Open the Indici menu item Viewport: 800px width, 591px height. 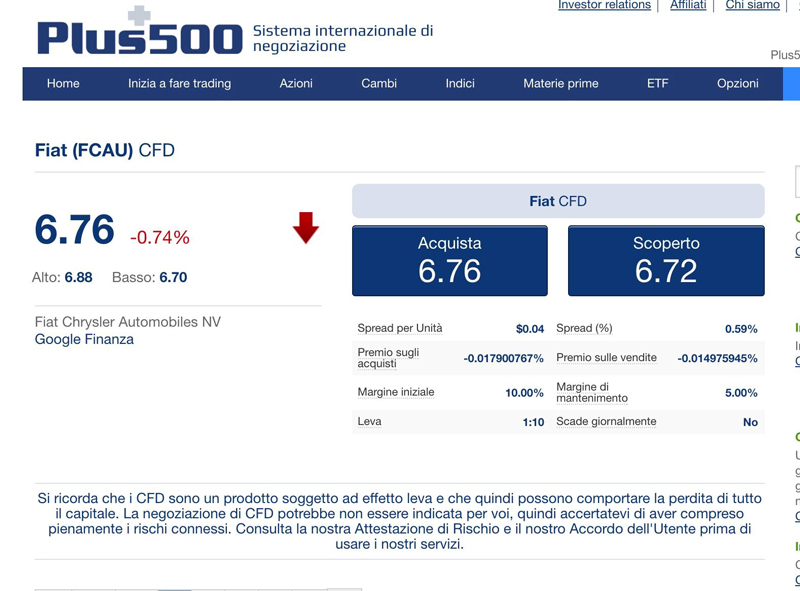[x=460, y=83]
